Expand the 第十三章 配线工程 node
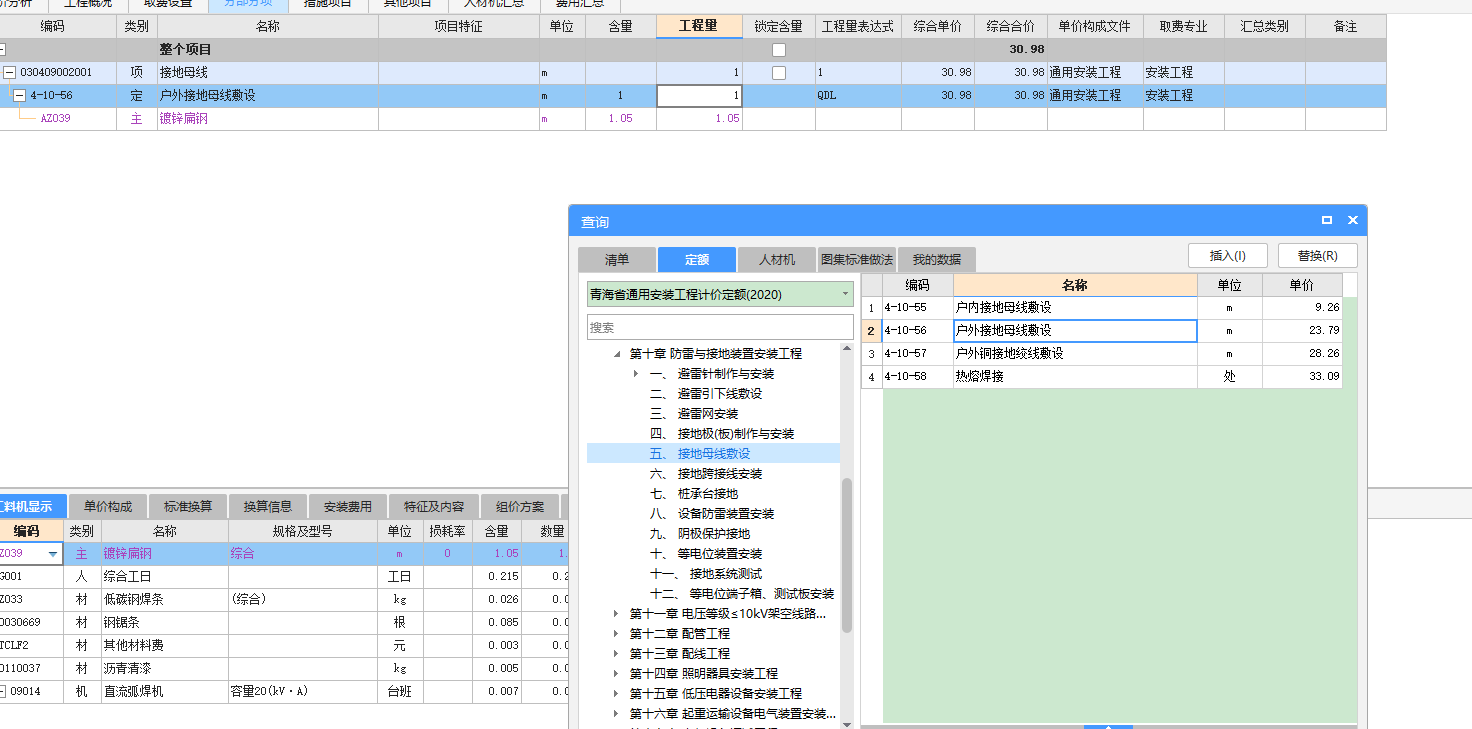The height and width of the screenshot is (729, 1472). (616, 654)
